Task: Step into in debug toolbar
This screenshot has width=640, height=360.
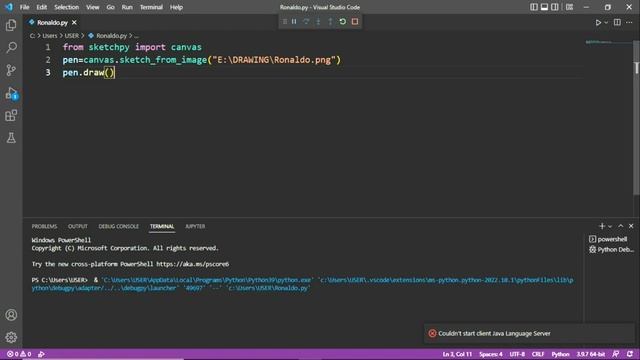Action: point(318,22)
